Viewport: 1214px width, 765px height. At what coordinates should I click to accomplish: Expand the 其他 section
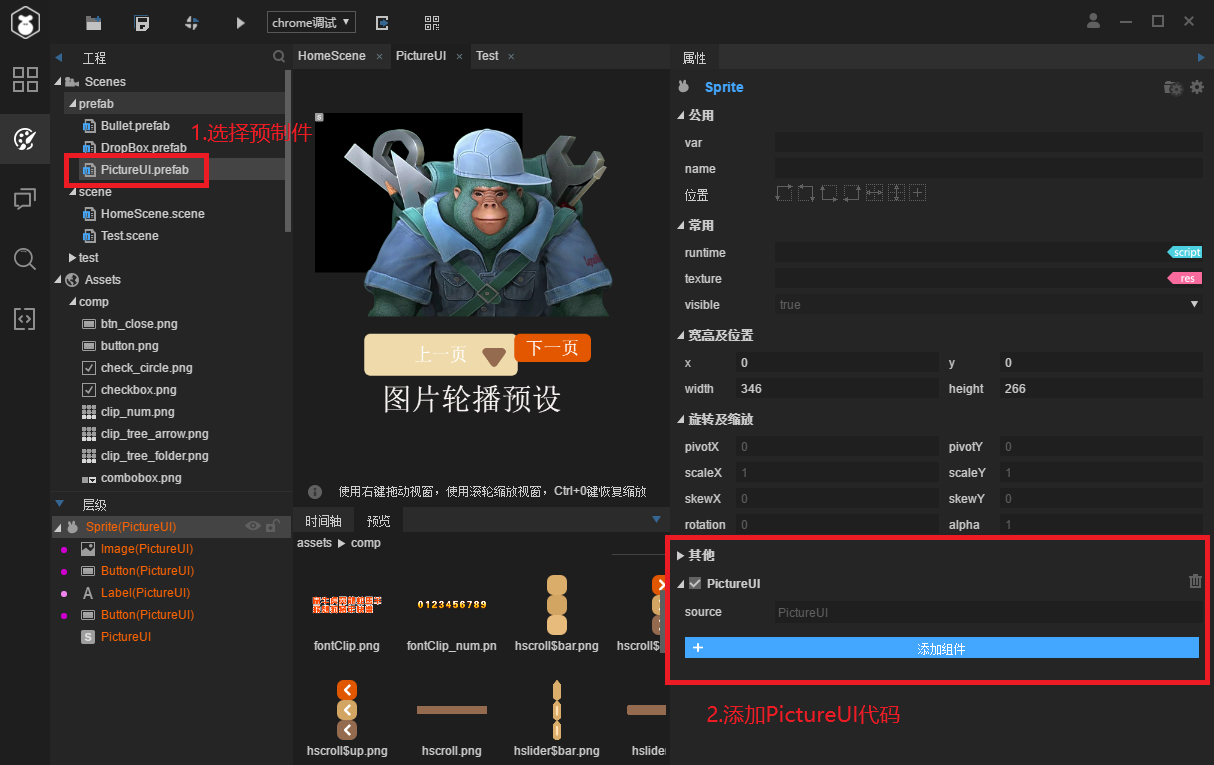point(681,555)
